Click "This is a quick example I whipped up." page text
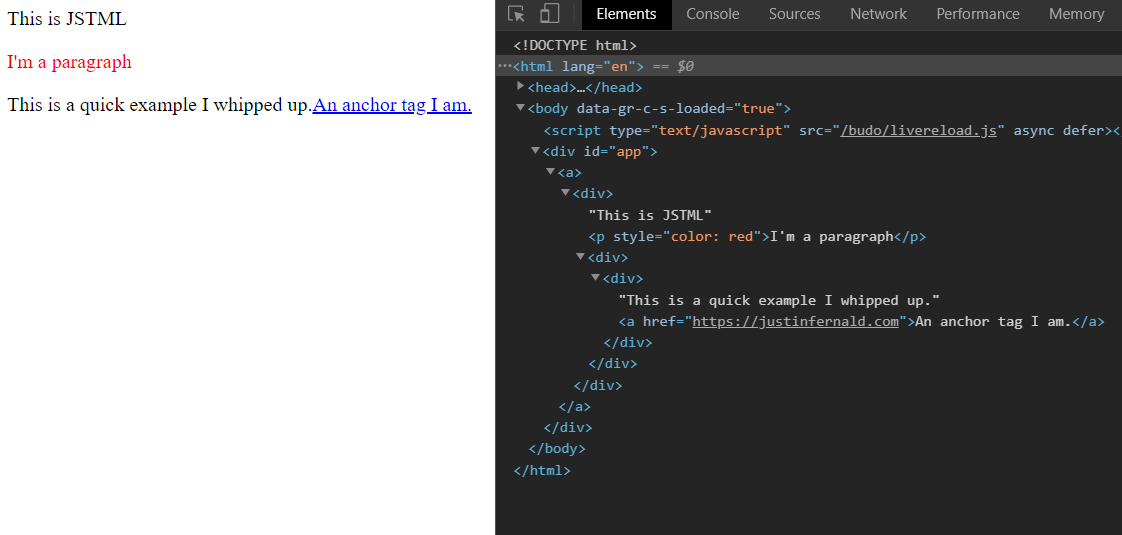1122x535 pixels. (160, 105)
